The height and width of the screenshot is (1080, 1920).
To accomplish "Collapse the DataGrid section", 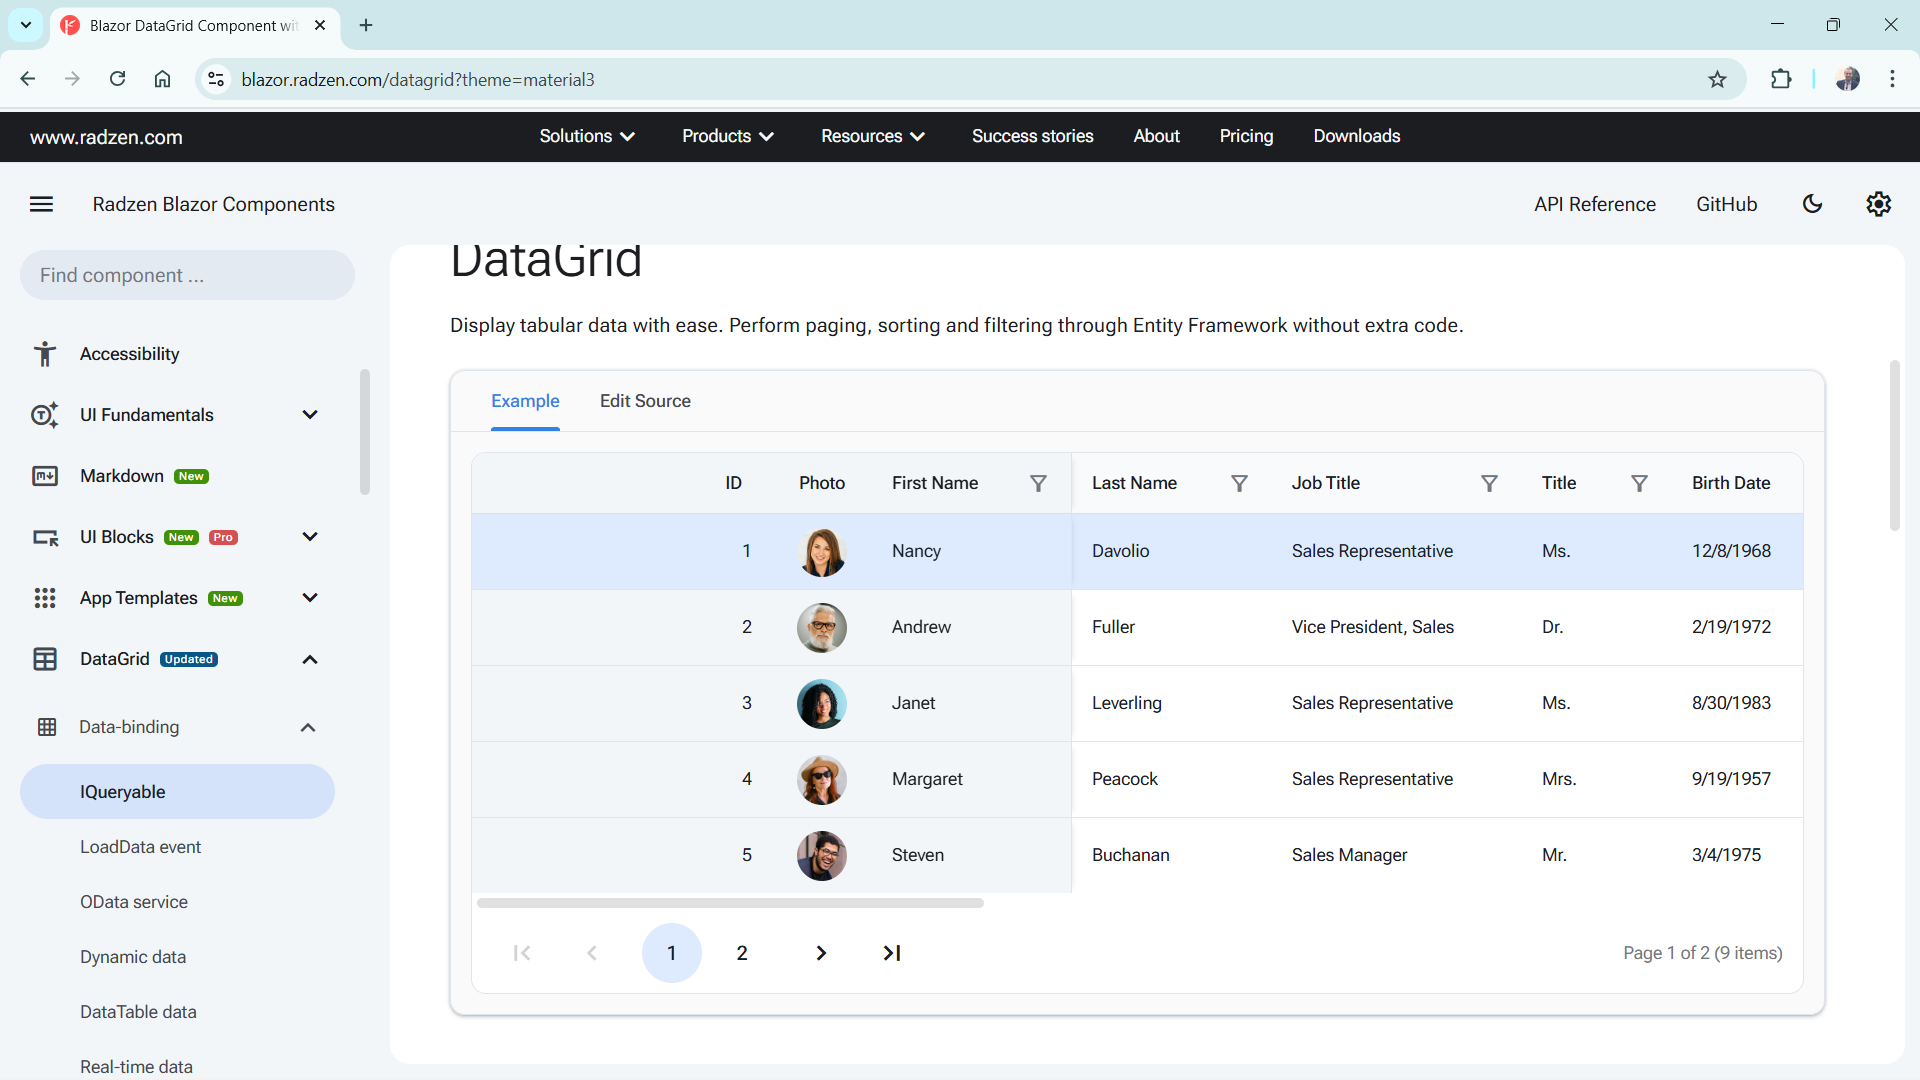I will (310, 659).
